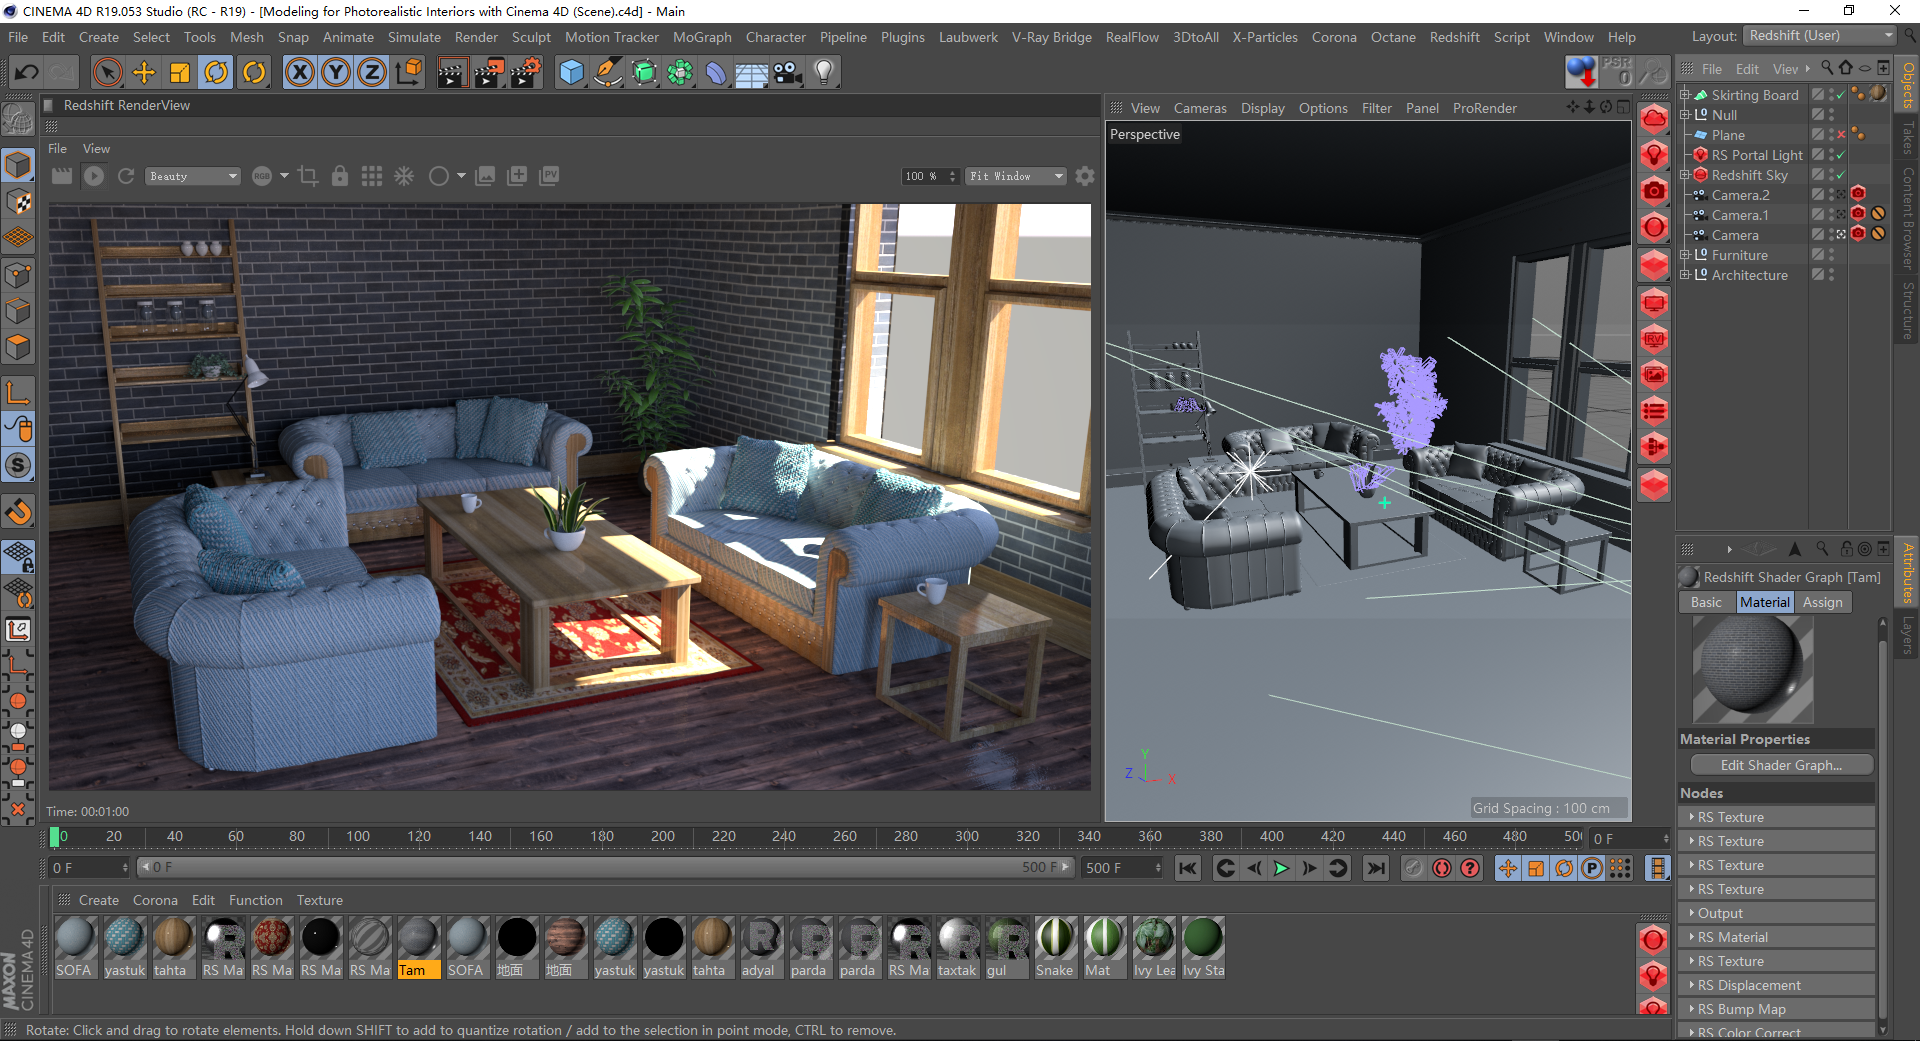The width and height of the screenshot is (1920, 1041).
Task: Click the RS Portal Light object icon
Action: [1701, 155]
